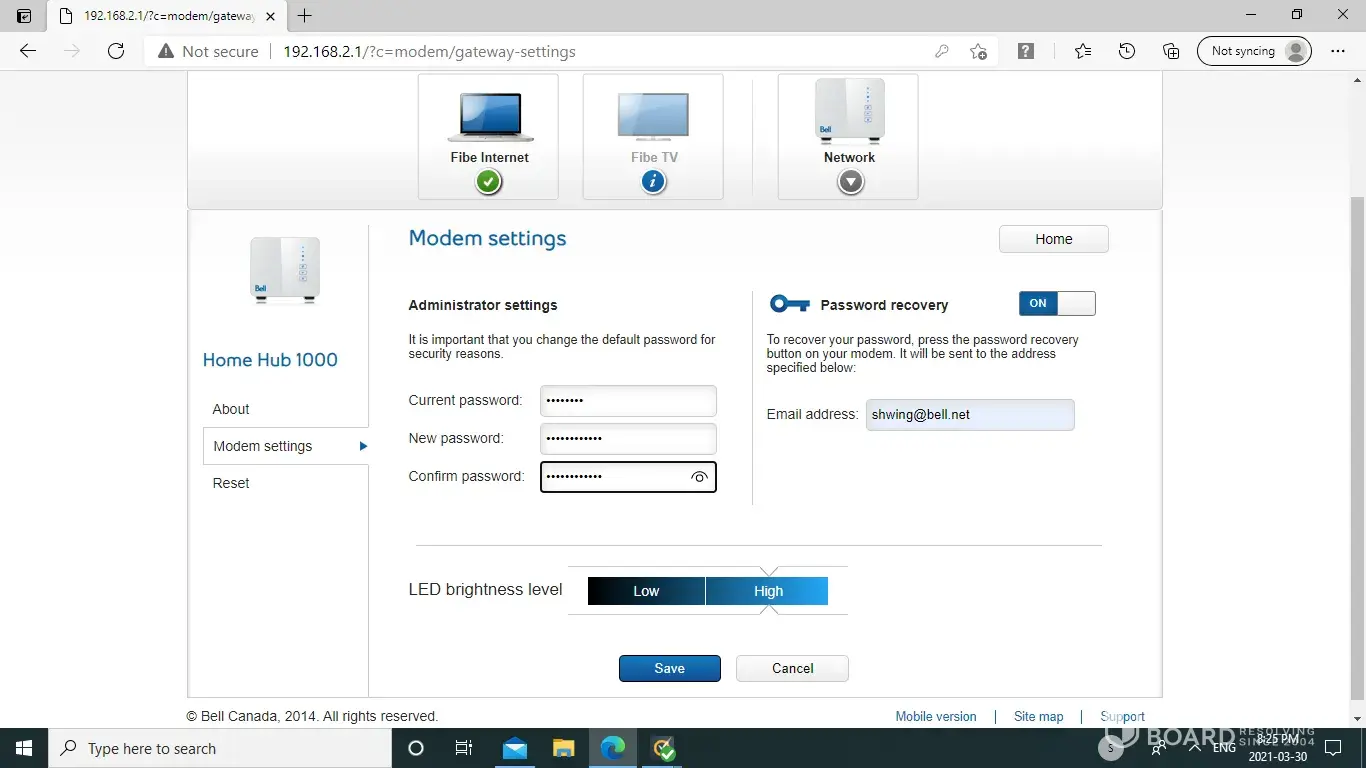This screenshot has height=768, width=1366.
Task: Expand the Modem settings sidebar arrow
Action: pos(363,446)
